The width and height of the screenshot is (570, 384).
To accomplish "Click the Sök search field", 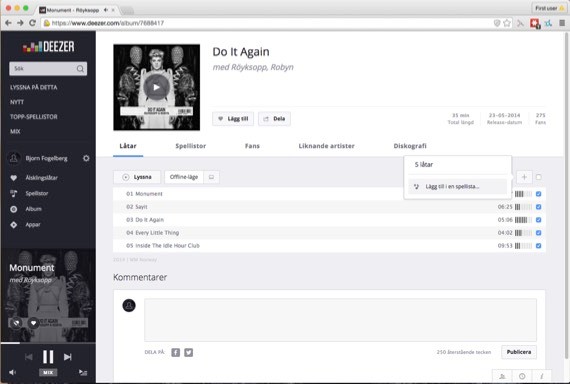I will 48,69.
